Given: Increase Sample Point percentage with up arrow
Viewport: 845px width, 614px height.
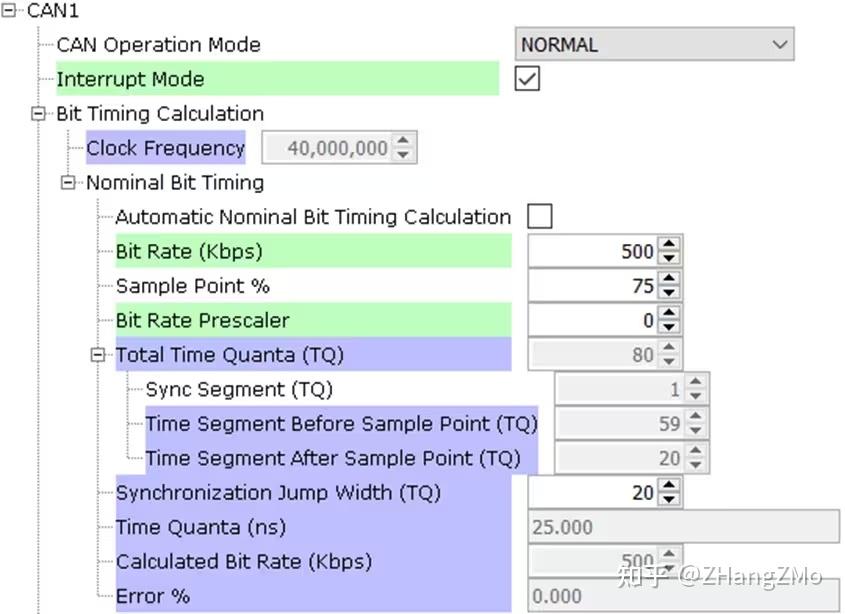Looking at the screenshot, I should tap(669, 279).
